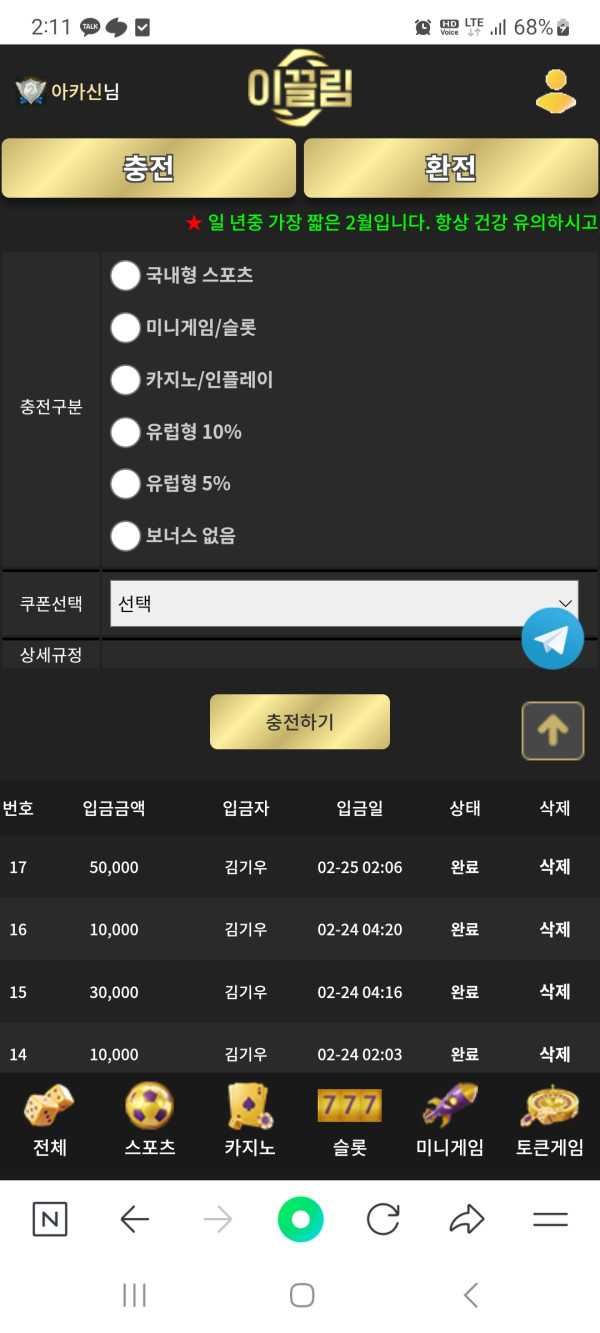Tap the Telegram support icon

(x=552, y=638)
